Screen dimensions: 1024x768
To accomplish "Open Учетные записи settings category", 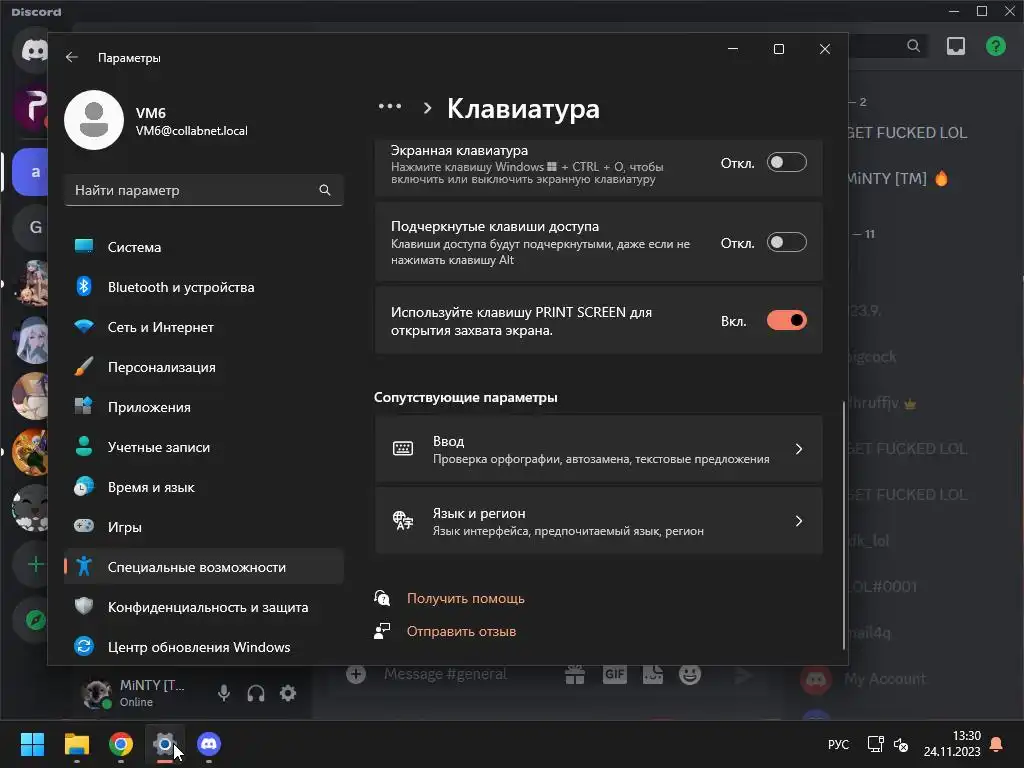I will (204, 447).
